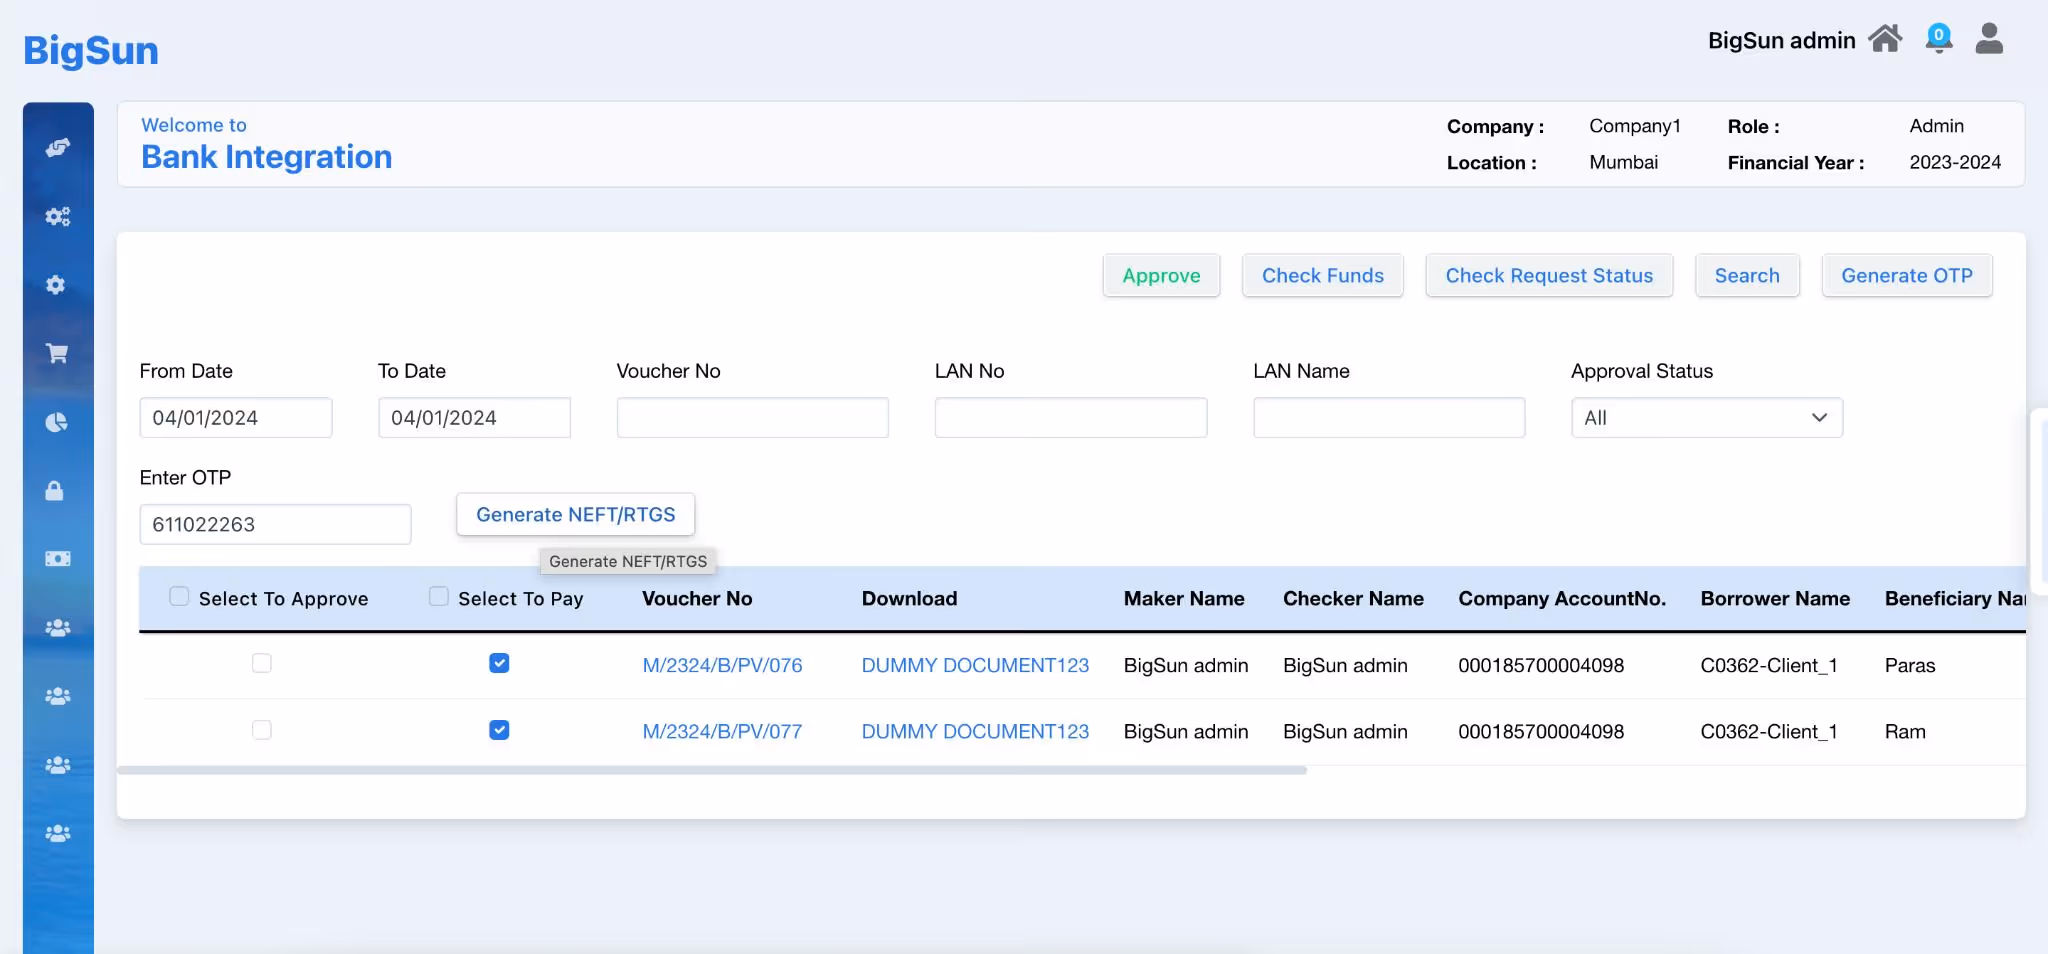The image size is (2048, 954).
Task: Uncheck Select To Pay for voucher M/2324/B/PV/076
Action: (x=499, y=663)
